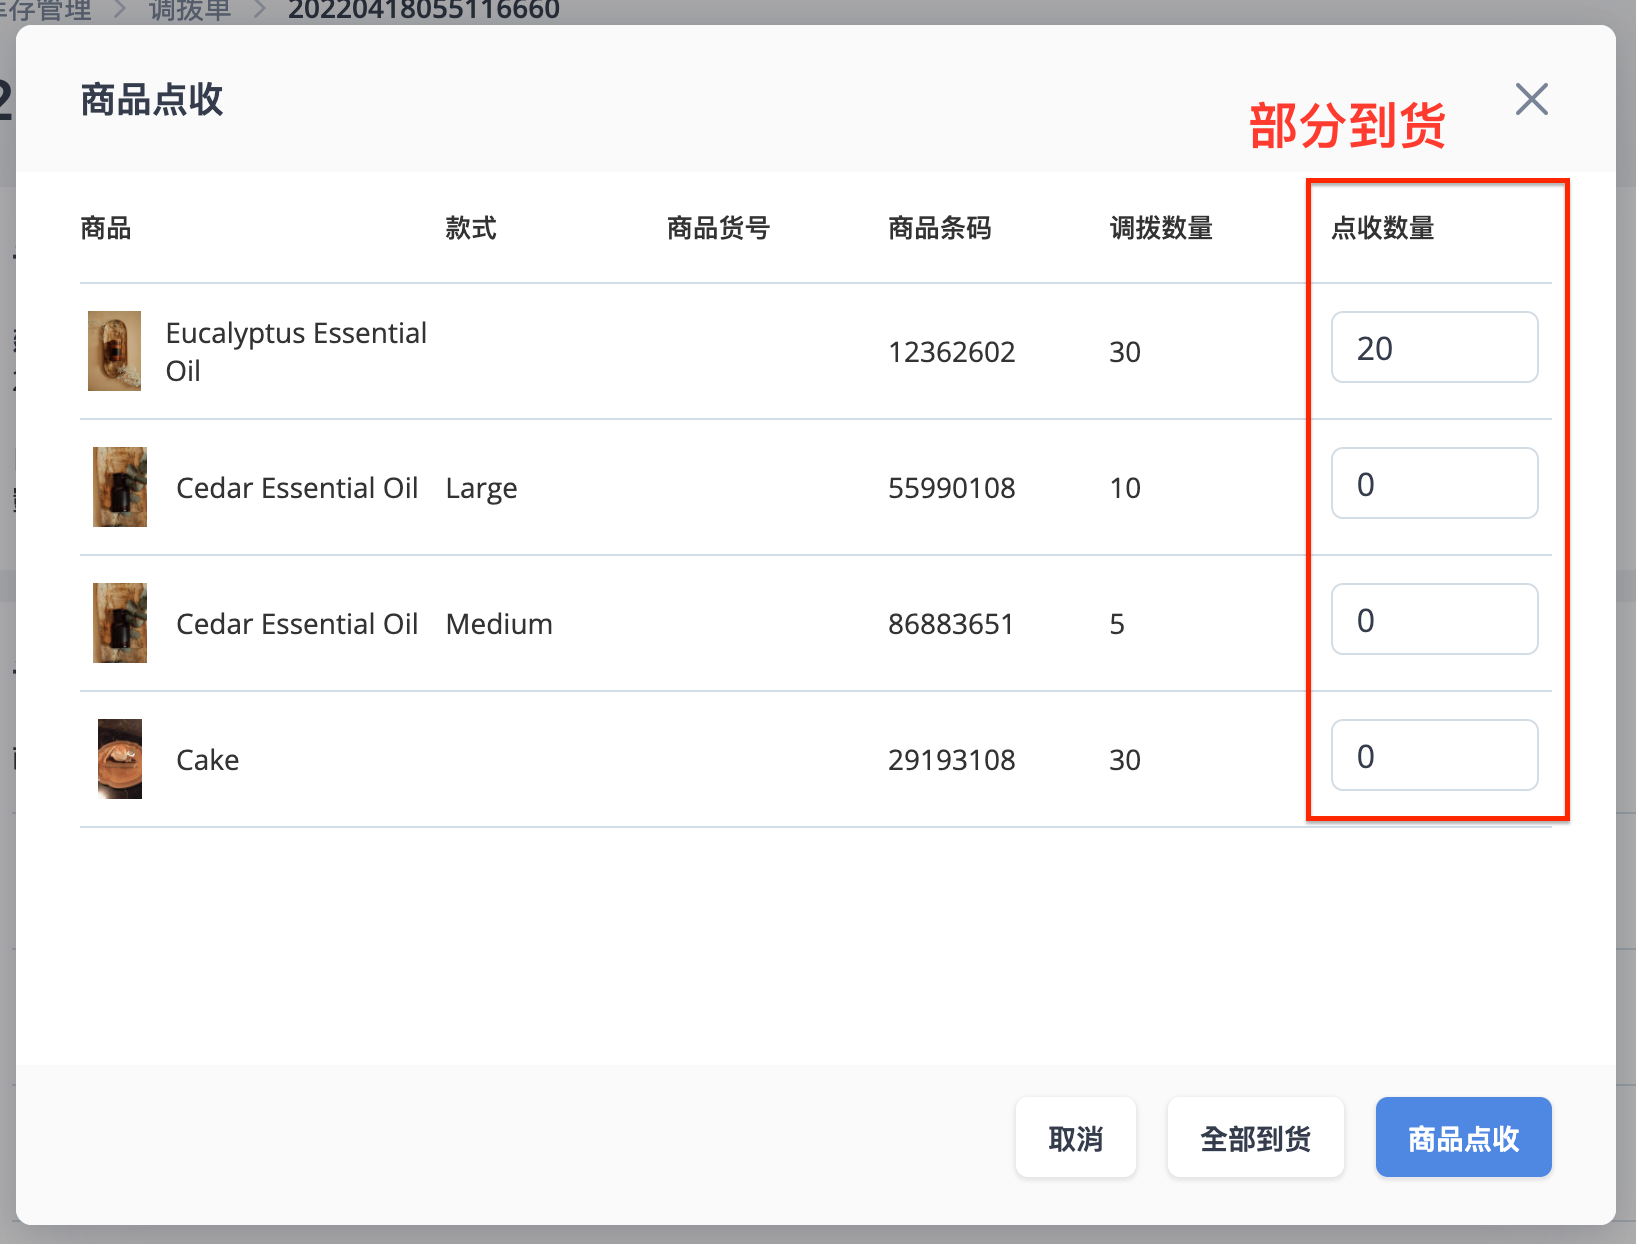Click received quantity field for Cedar Large

click(x=1434, y=483)
